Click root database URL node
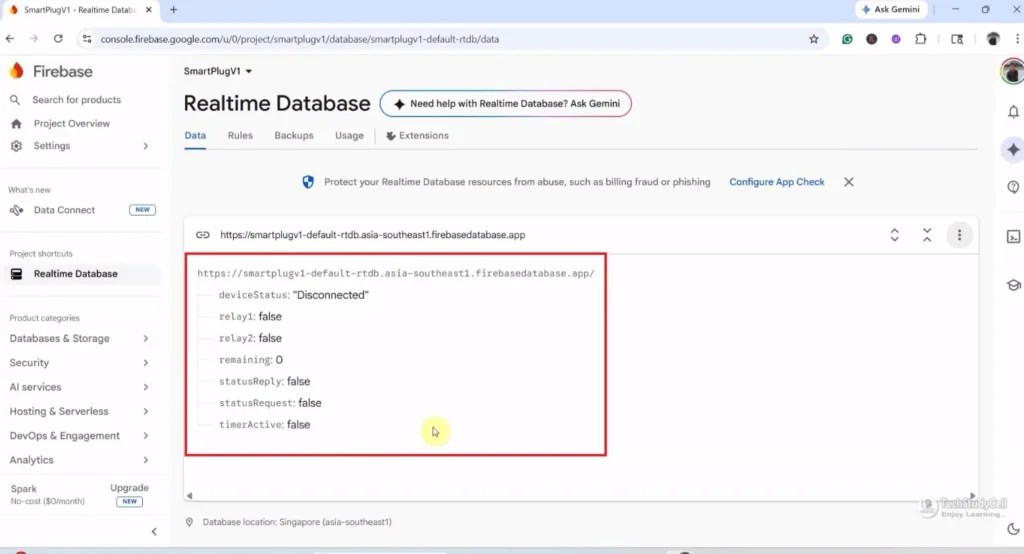This screenshot has height=554, width=1024. click(396, 273)
